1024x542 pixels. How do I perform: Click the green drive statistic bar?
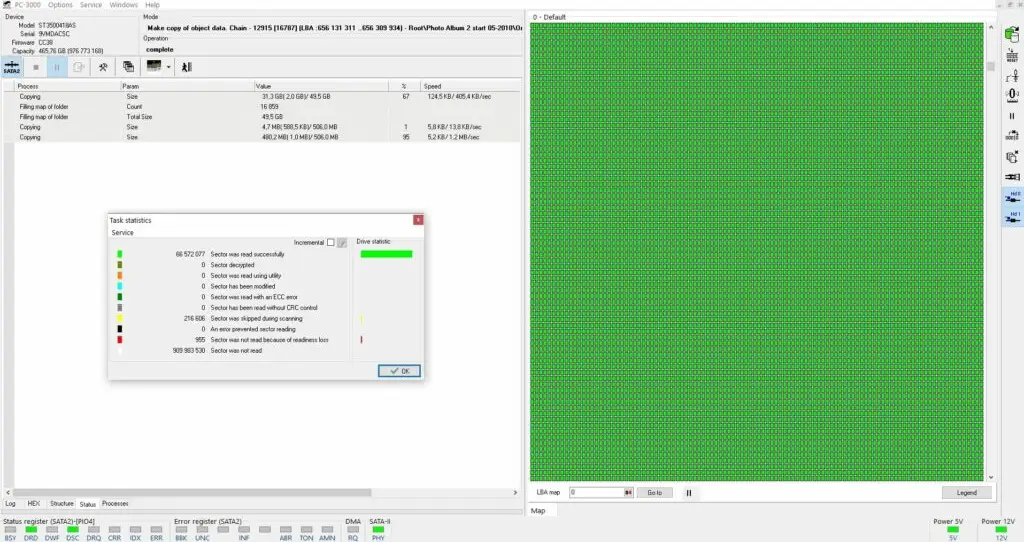click(386, 254)
